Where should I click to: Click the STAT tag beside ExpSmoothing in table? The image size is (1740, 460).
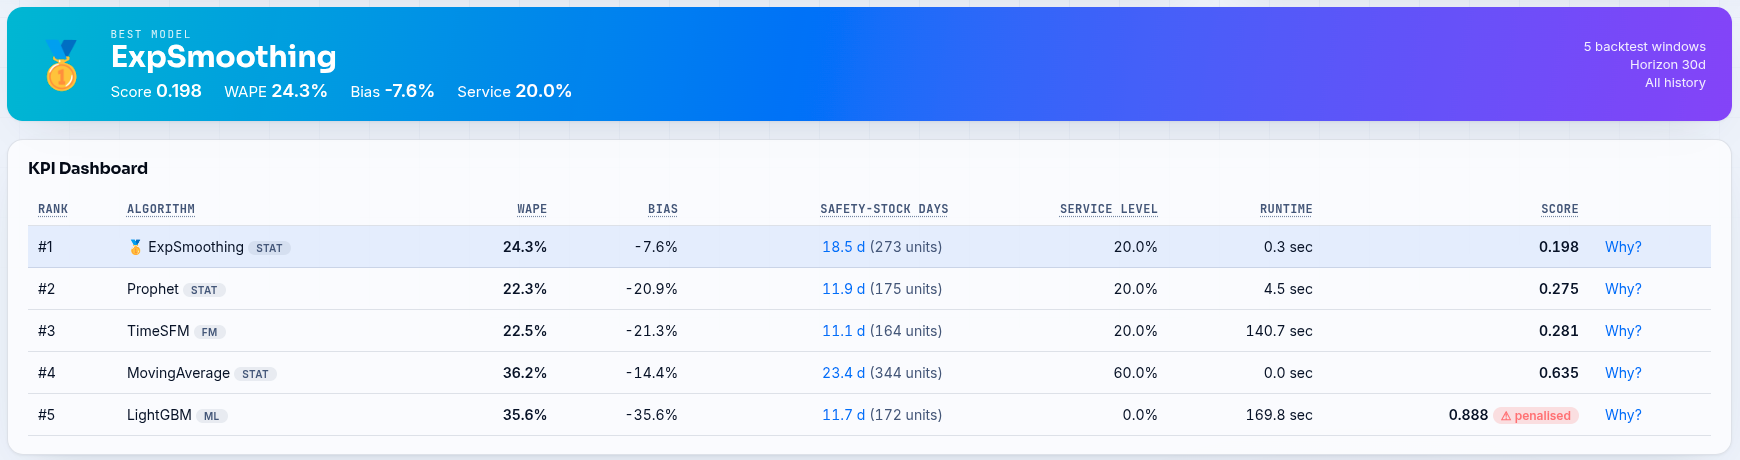(269, 248)
